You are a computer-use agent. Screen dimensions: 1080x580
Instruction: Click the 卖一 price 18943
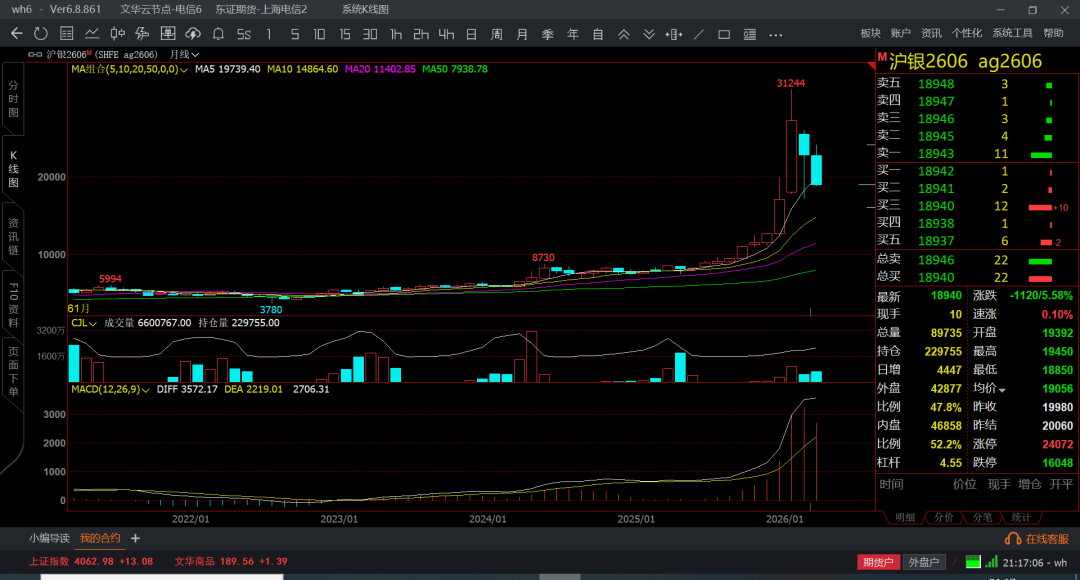[x=936, y=154]
